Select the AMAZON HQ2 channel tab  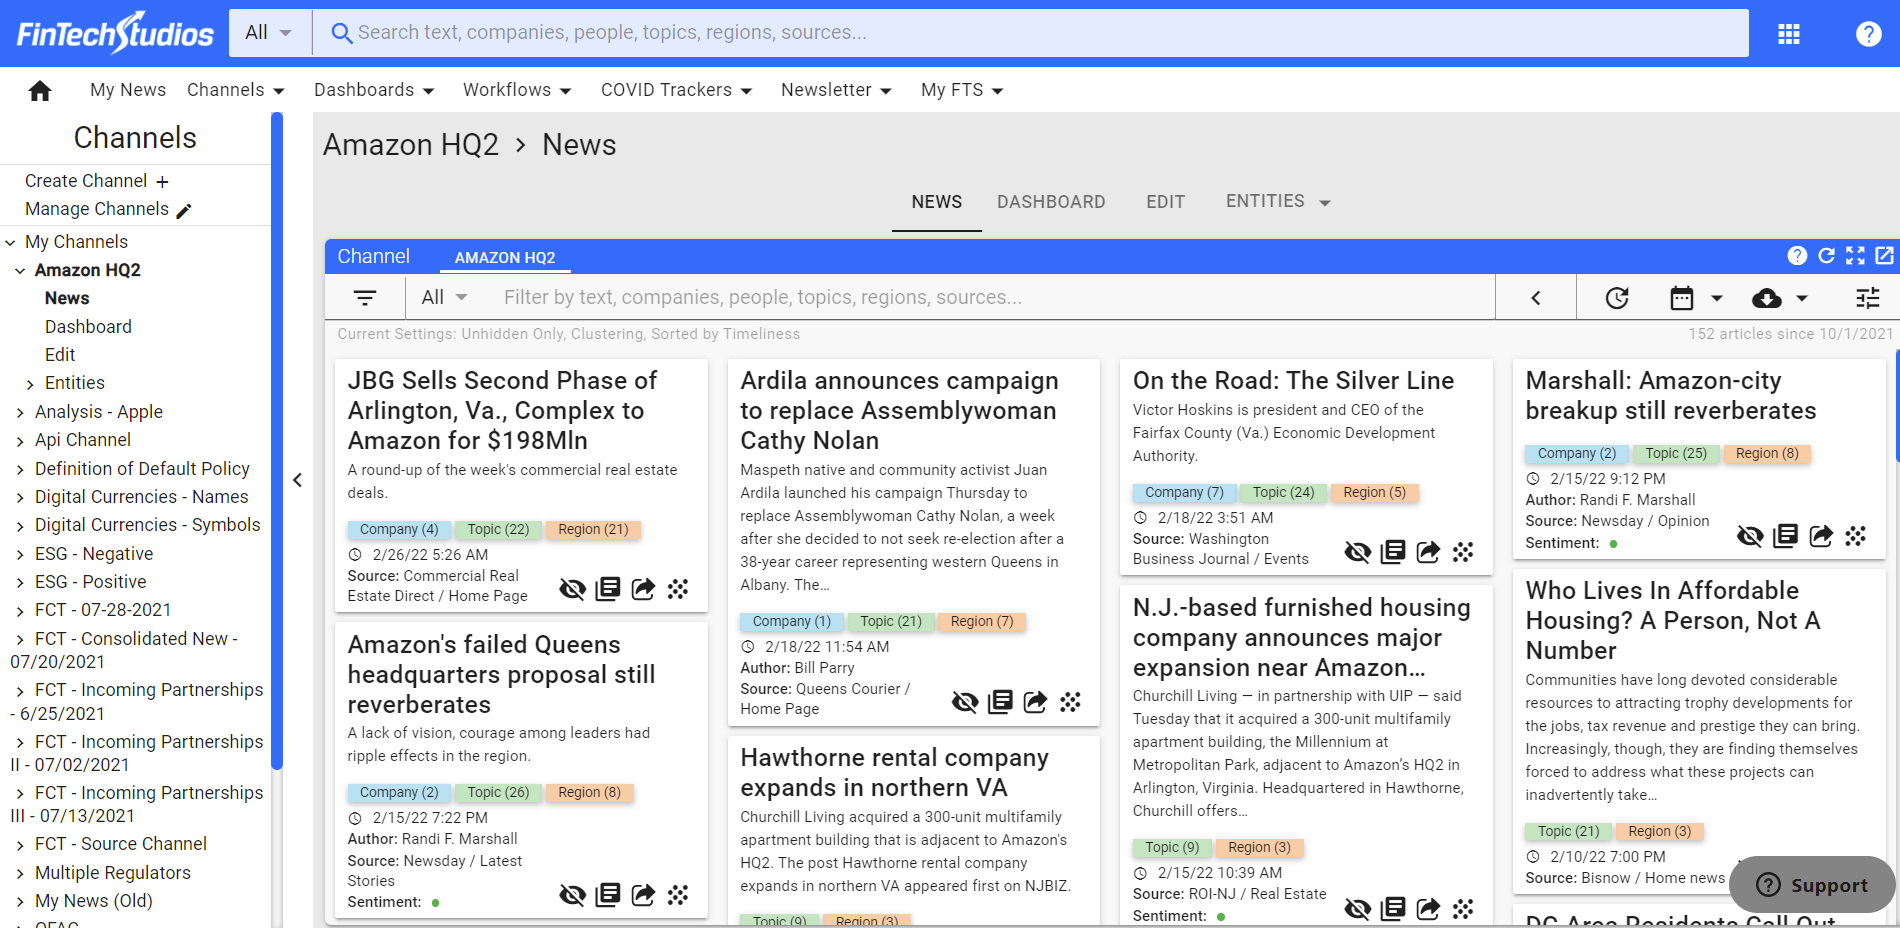point(505,258)
